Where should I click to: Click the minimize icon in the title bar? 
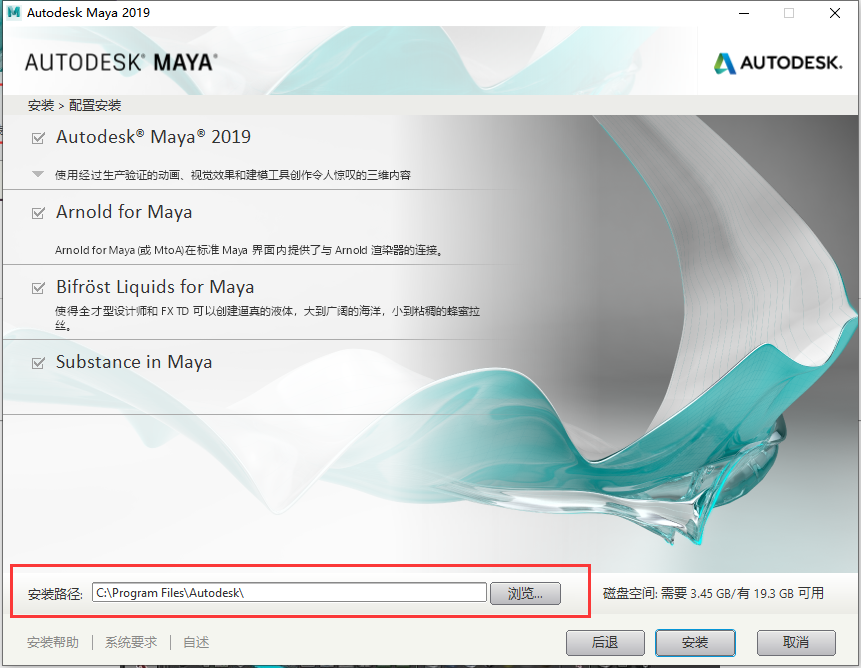point(742,13)
